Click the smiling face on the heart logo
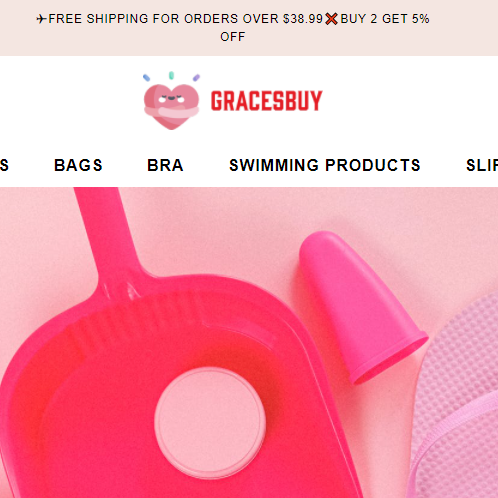 171,99
